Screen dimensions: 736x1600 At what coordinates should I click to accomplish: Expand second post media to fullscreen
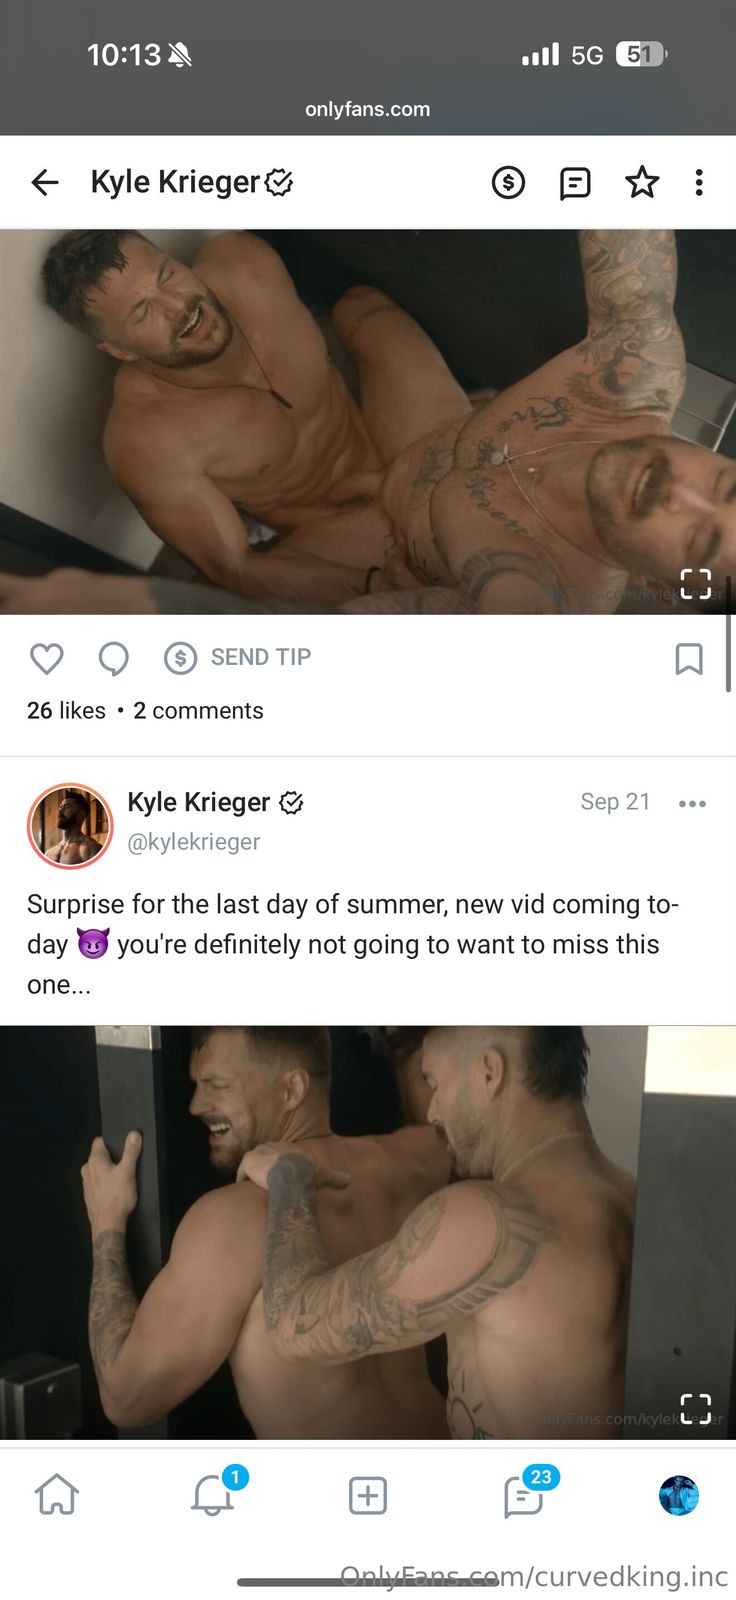click(695, 1409)
